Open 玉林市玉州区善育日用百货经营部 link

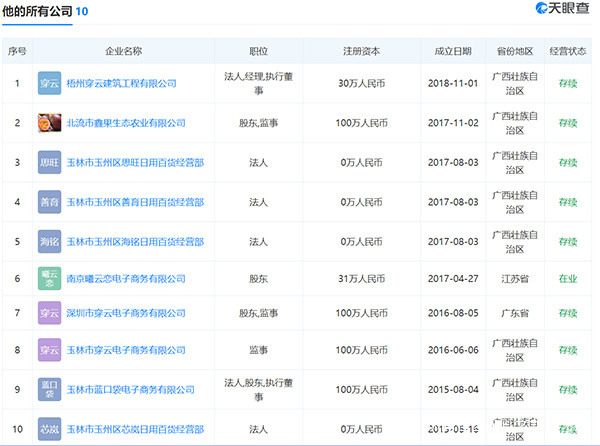(x=135, y=202)
